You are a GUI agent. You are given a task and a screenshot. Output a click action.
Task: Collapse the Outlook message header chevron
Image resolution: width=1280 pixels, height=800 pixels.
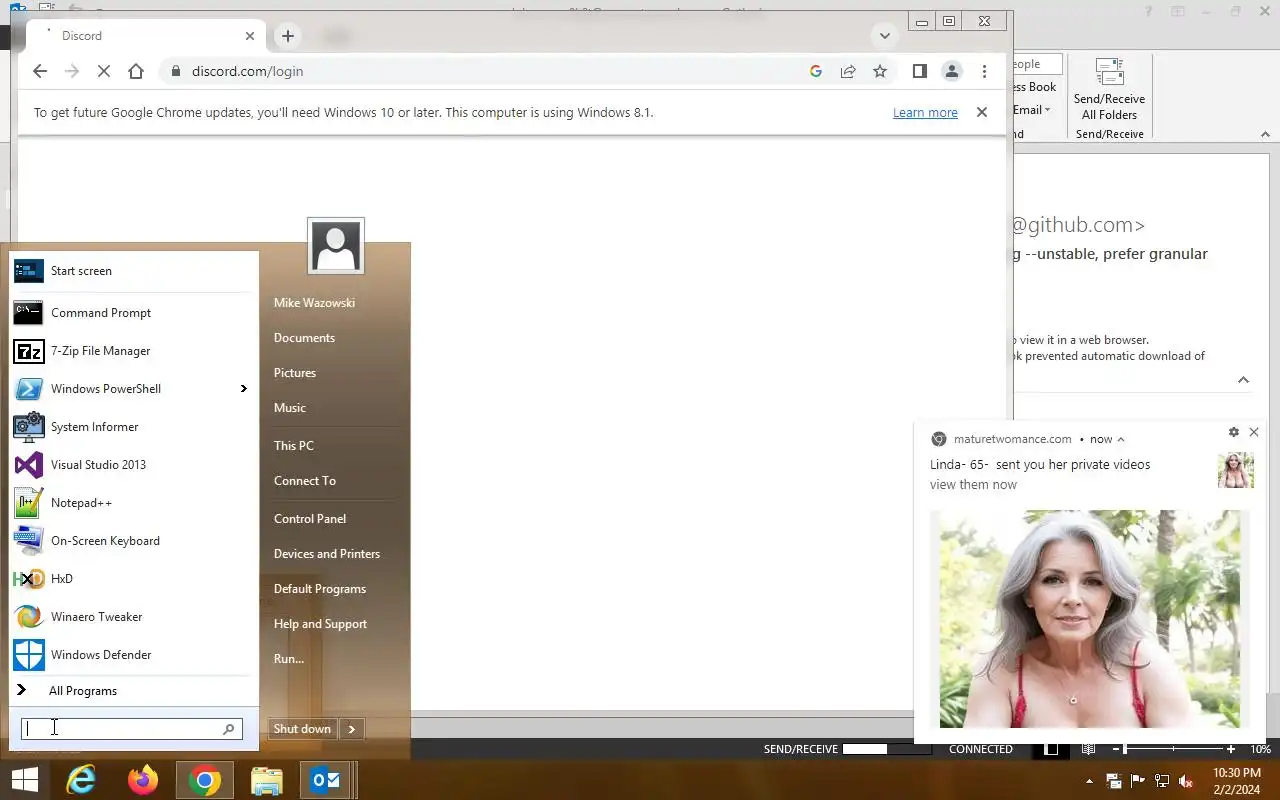pyautogui.click(x=1243, y=380)
